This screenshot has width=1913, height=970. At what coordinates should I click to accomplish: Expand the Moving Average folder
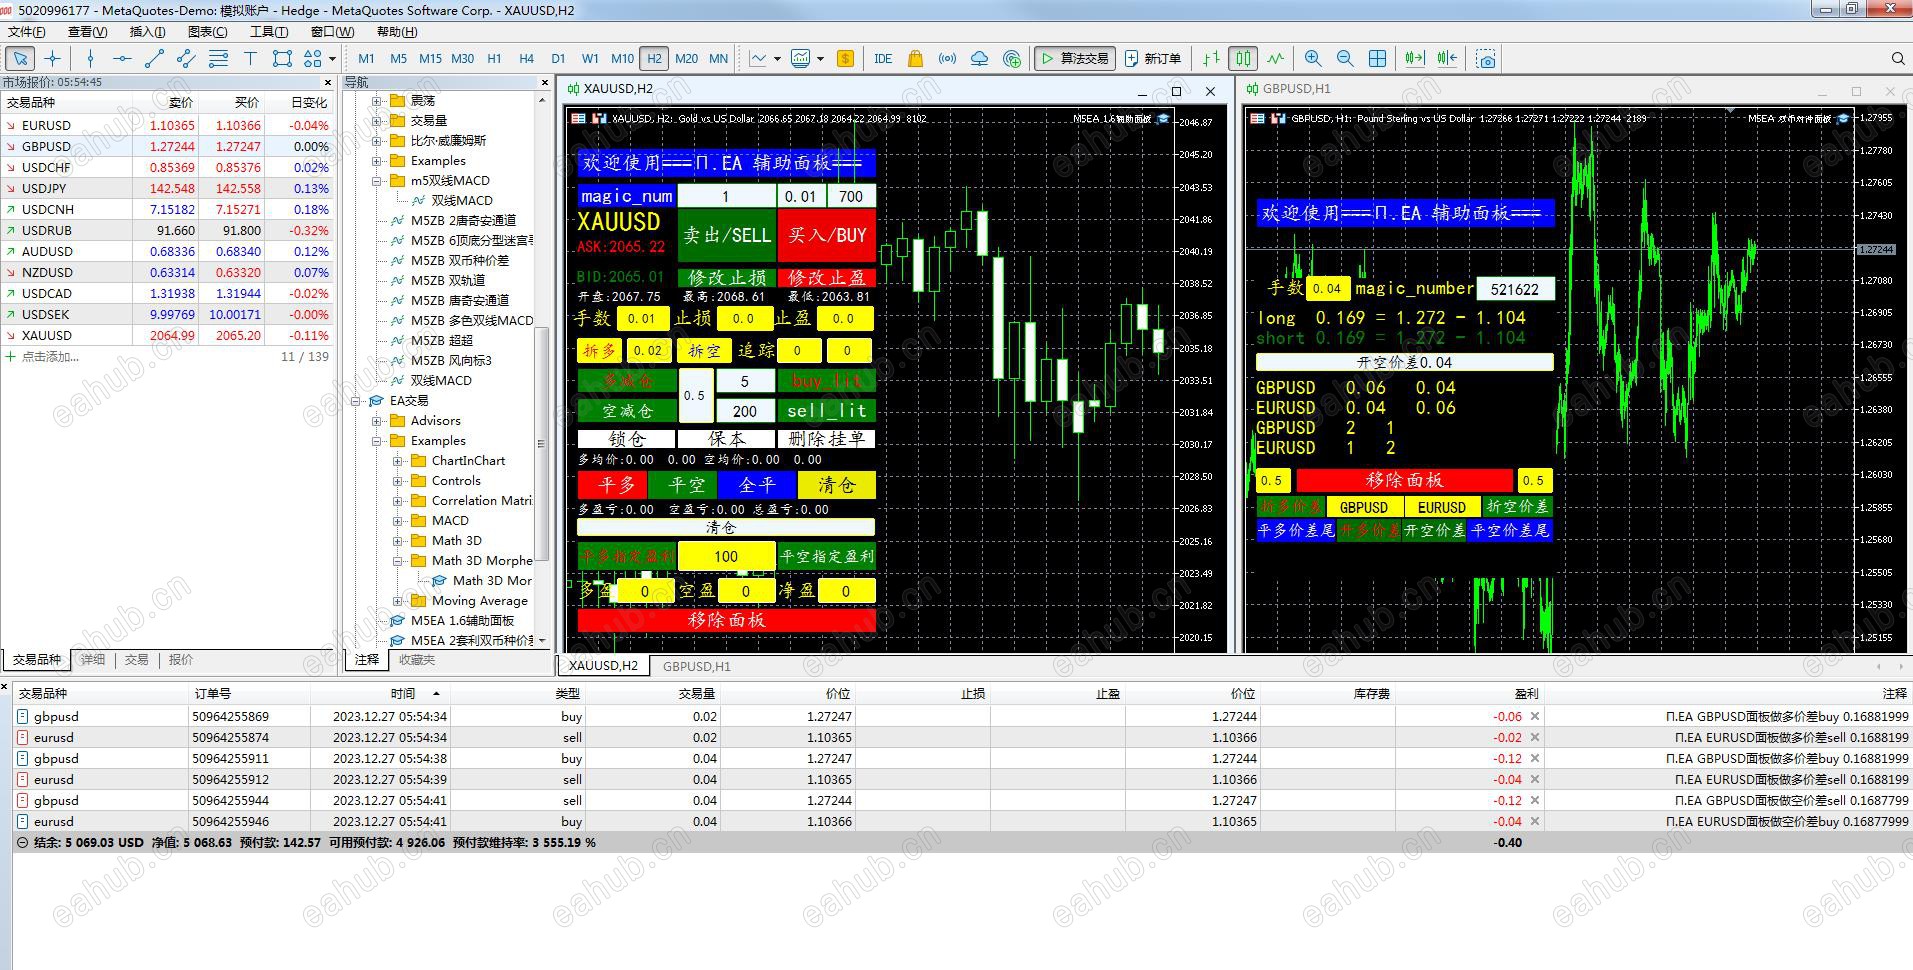(398, 601)
